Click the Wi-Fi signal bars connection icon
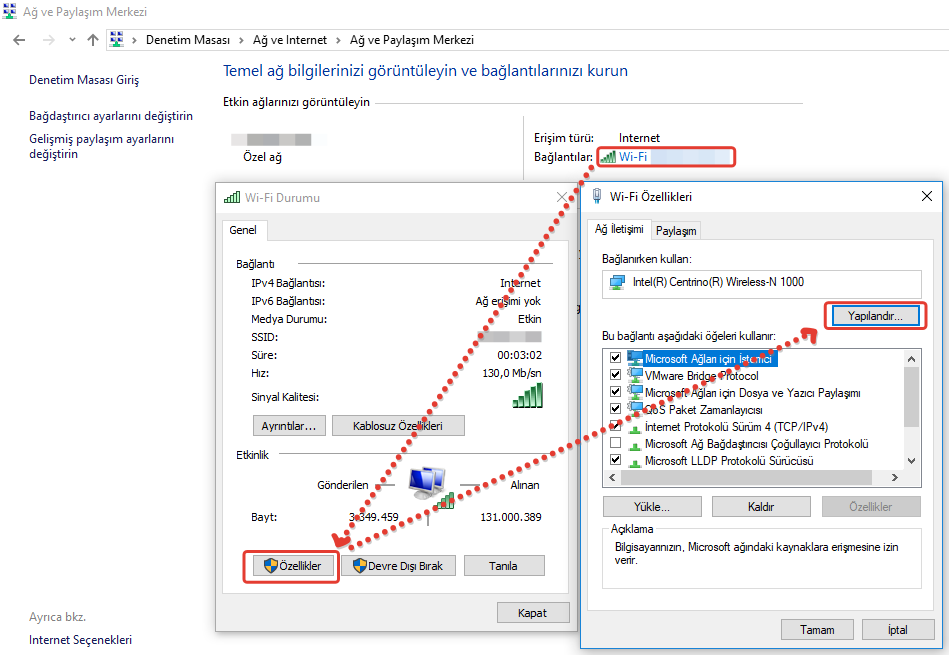949x655 pixels. click(608, 157)
